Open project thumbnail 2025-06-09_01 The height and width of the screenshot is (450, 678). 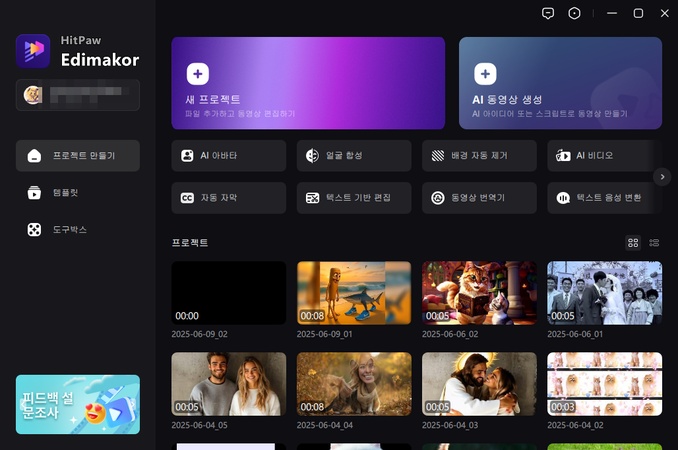click(354, 293)
